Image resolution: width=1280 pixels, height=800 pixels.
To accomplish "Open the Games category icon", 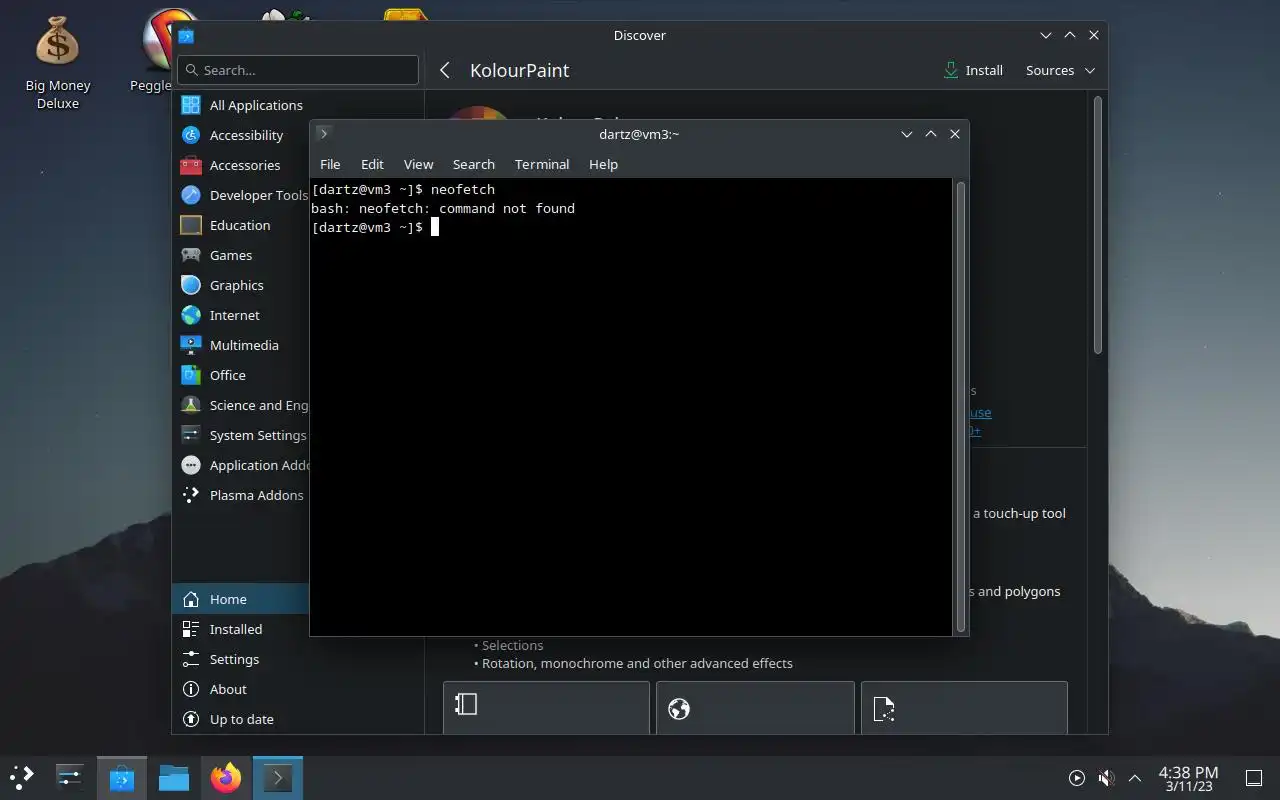I will click(x=191, y=255).
